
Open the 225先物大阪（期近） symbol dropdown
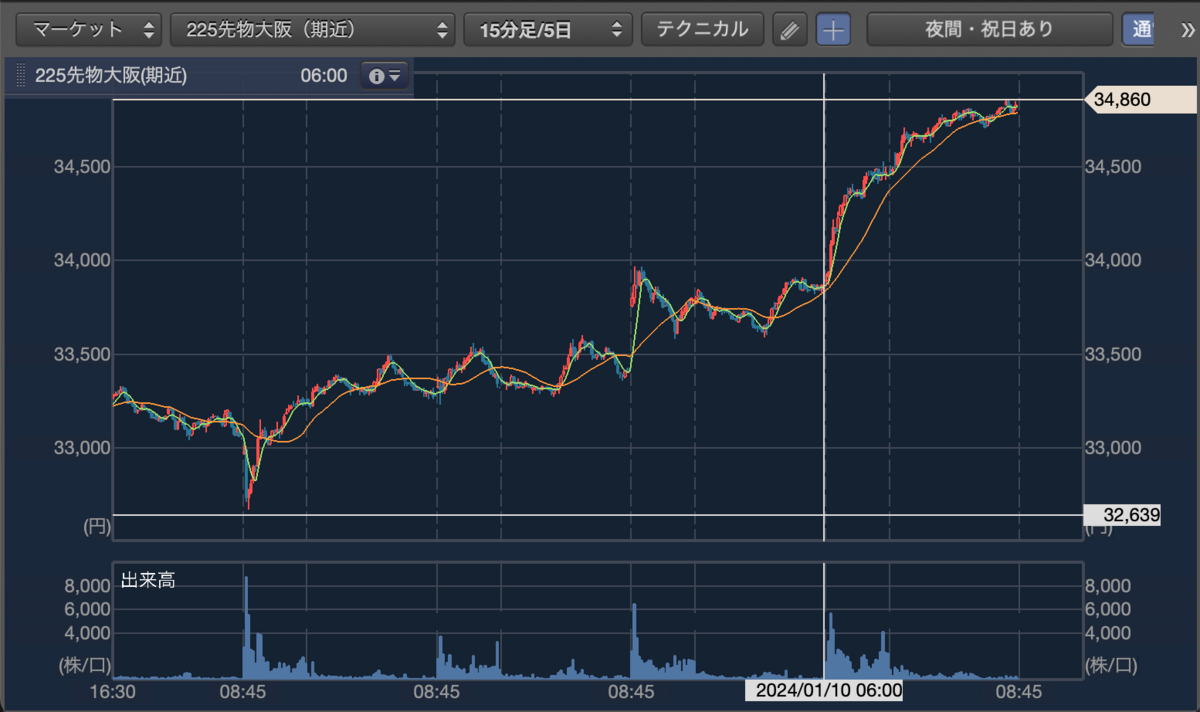[x=313, y=30]
